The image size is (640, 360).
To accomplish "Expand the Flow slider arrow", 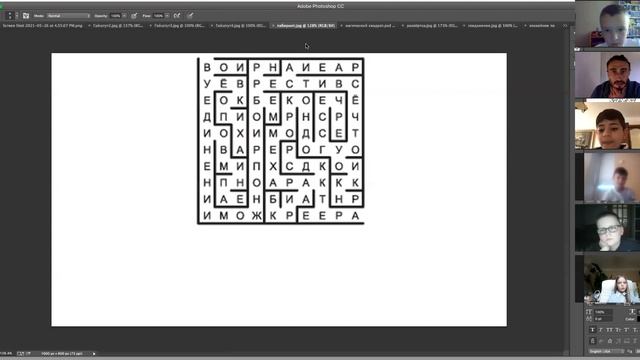I will pyautogui.click(x=167, y=16).
